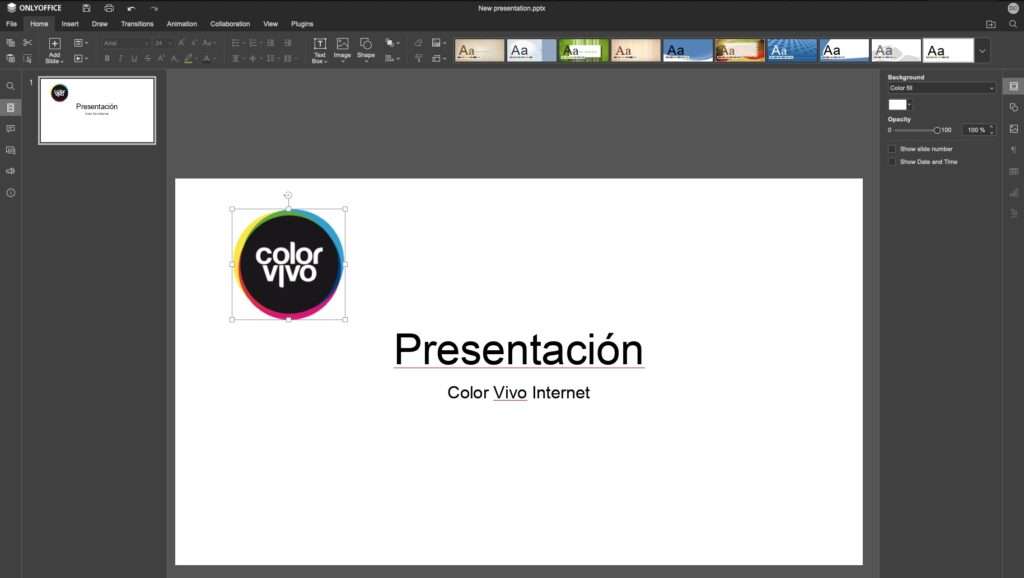Open paragraph settings in right sidebar
The width and height of the screenshot is (1024, 578).
[x=1014, y=150]
